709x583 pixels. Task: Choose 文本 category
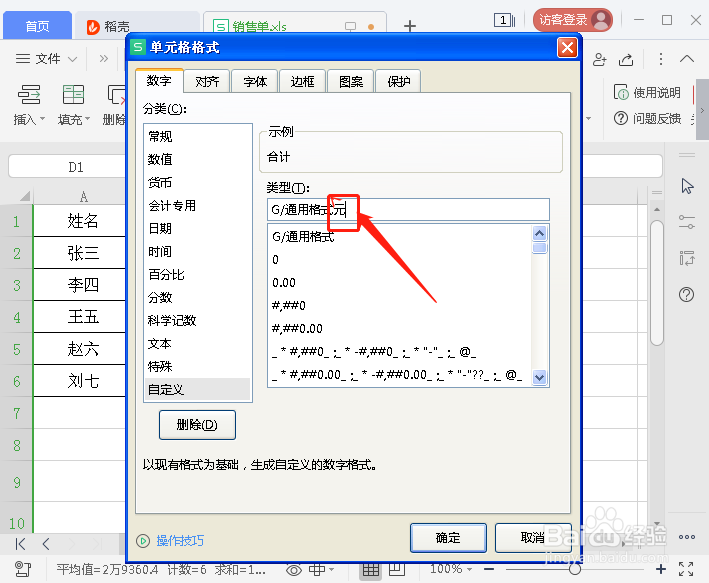(197, 343)
